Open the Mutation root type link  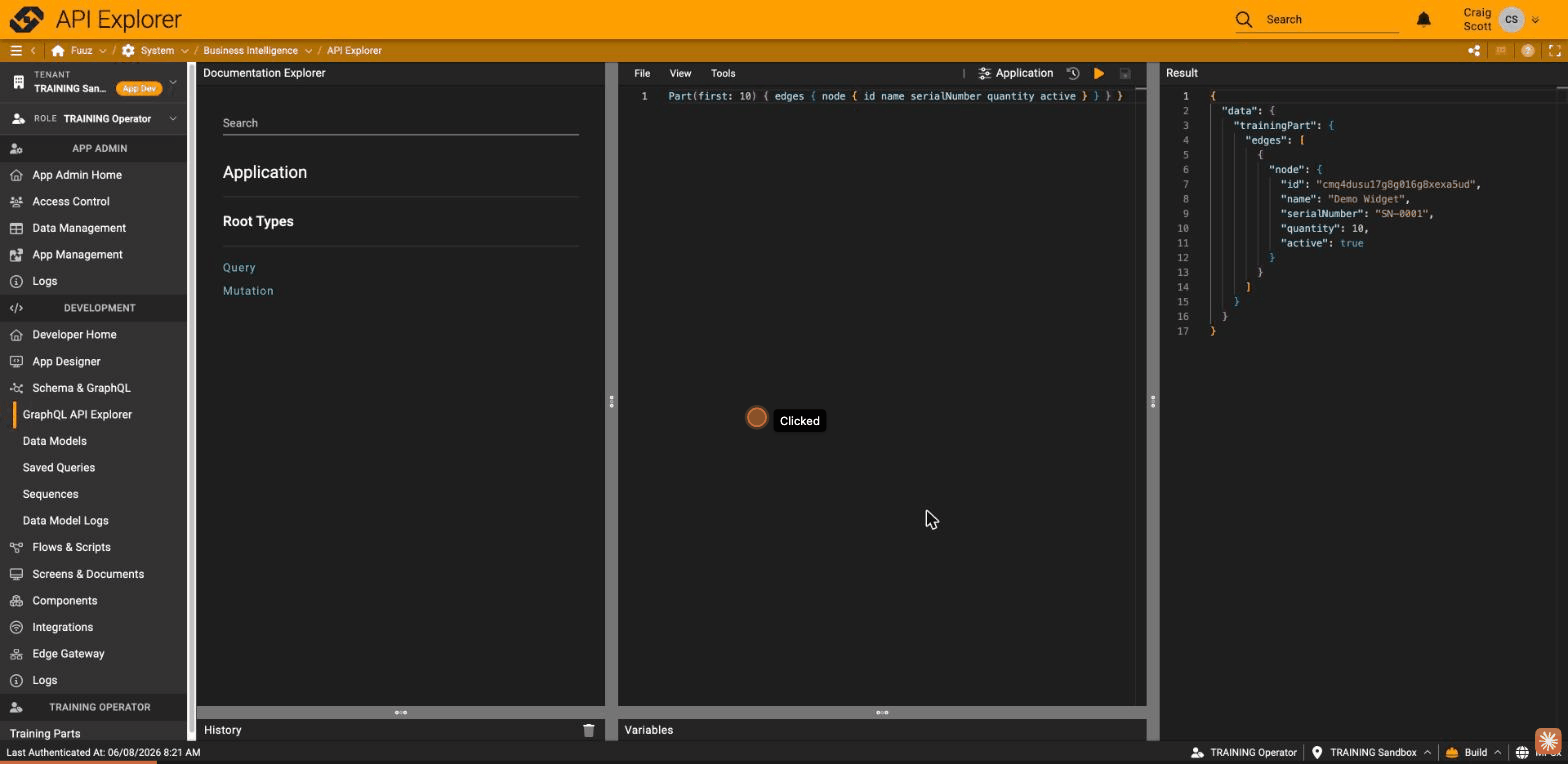248,291
